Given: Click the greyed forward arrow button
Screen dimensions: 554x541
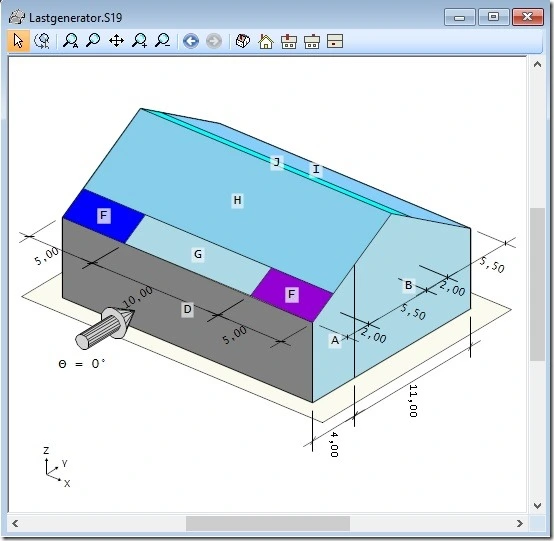Looking at the screenshot, I should pyautogui.click(x=214, y=41).
